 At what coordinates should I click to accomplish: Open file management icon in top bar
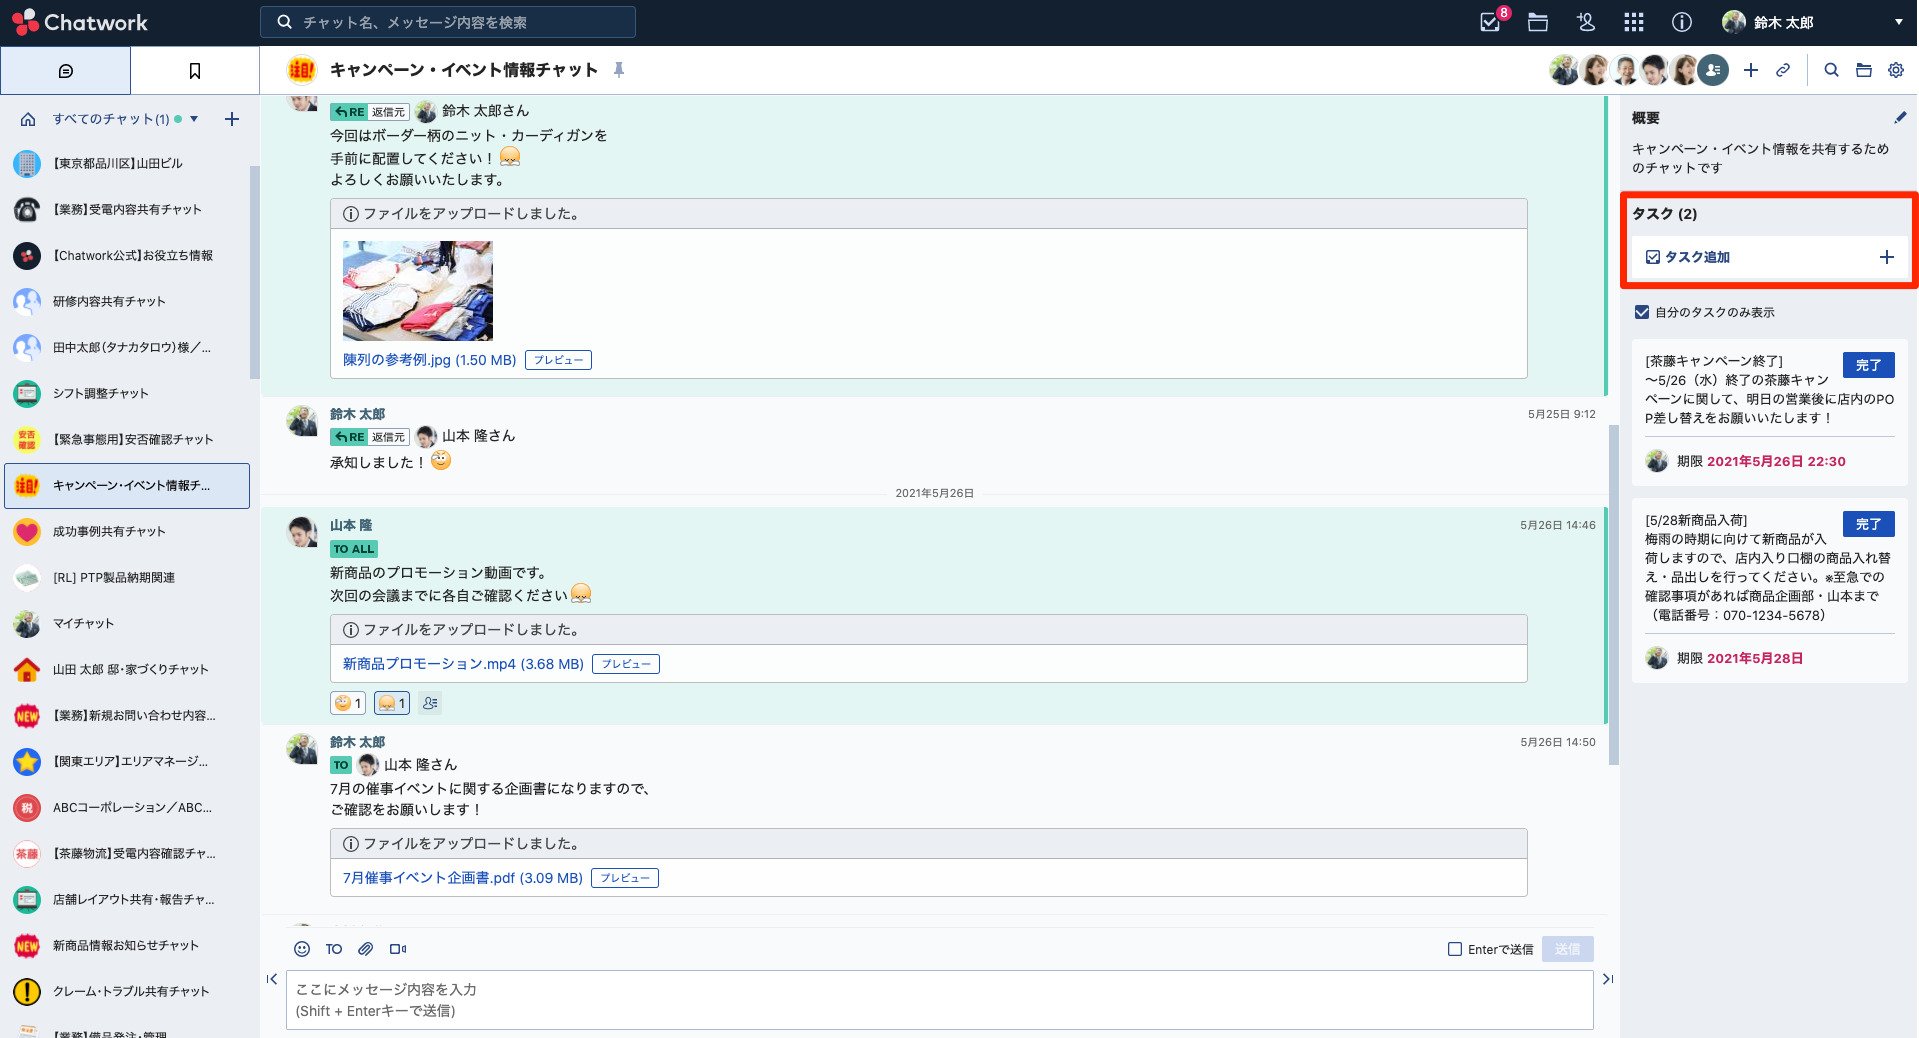coord(1538,22)
